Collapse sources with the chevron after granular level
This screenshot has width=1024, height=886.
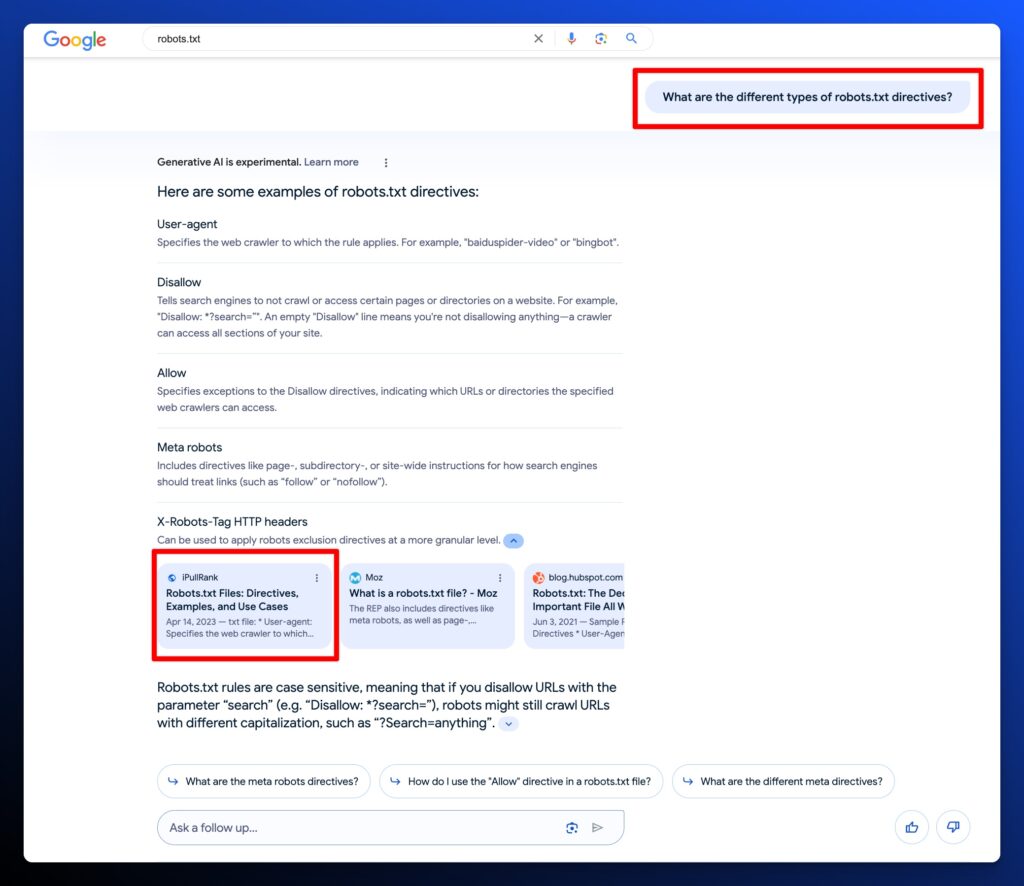click(513, 541)
